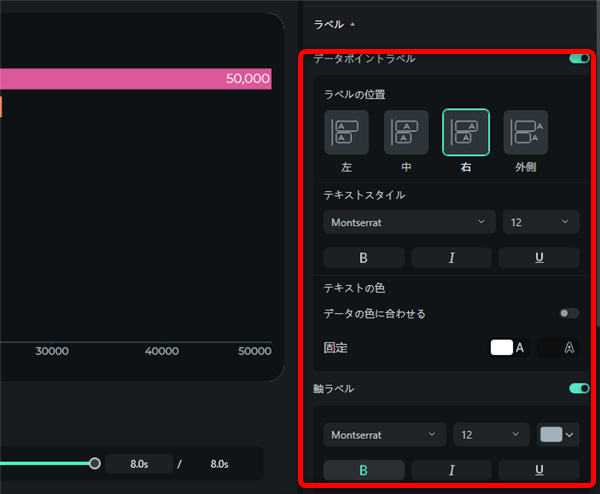Select the outside (外側) label position icon

525,132
